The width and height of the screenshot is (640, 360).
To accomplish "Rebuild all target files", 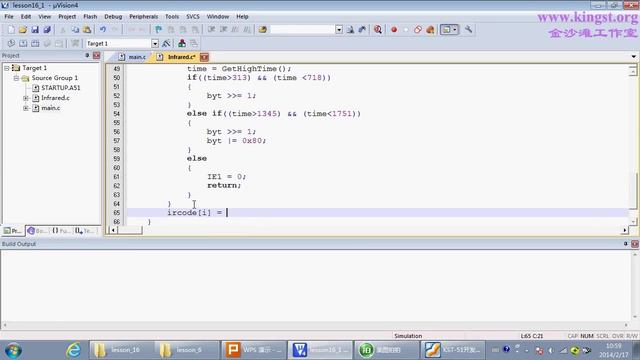I will [35, 43].
